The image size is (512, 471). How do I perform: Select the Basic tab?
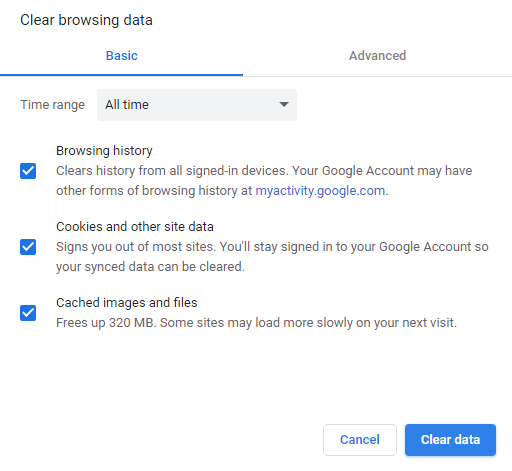coord(122,56)
